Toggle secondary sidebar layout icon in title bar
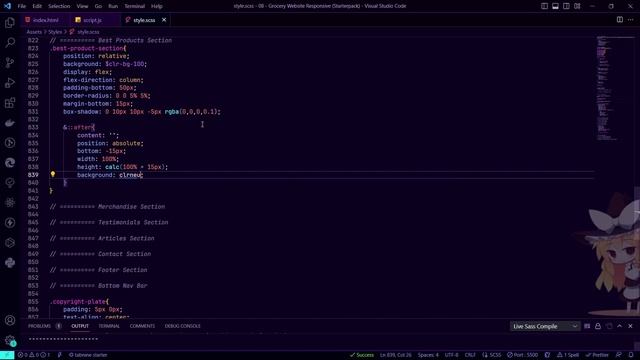This screenshot has height=360, width=640. (x=566, y=6)
